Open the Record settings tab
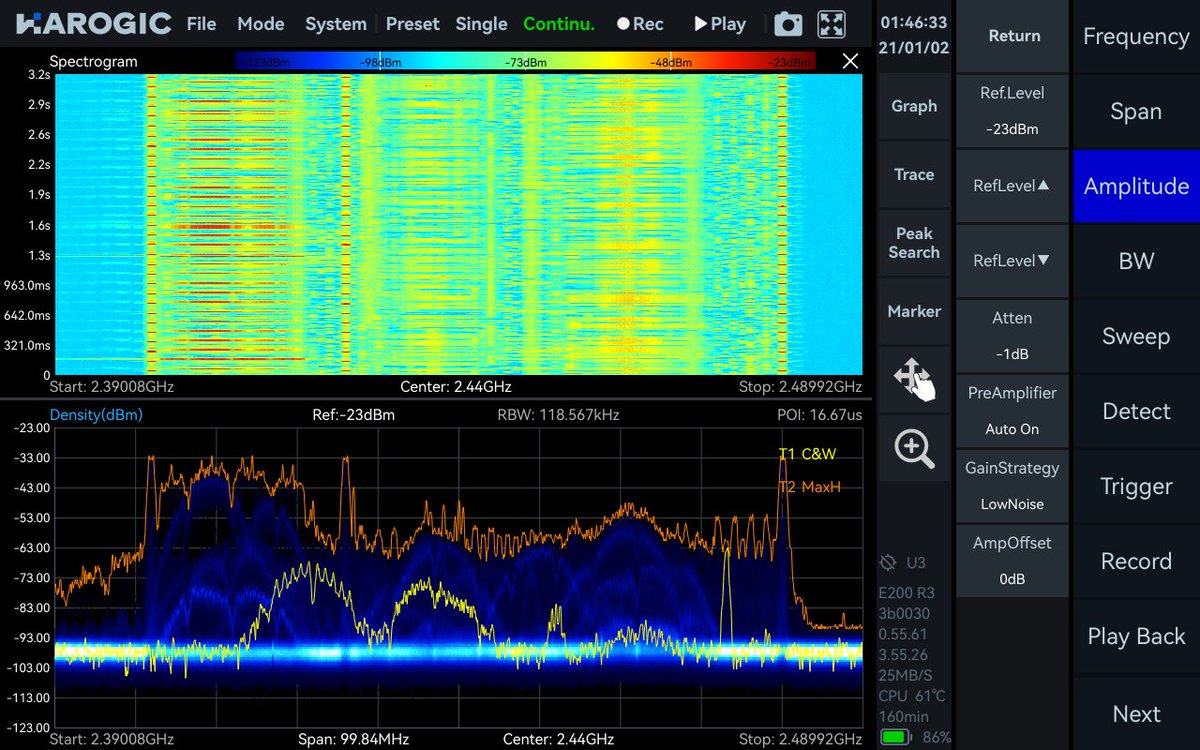 click(x=1136, y=561)
